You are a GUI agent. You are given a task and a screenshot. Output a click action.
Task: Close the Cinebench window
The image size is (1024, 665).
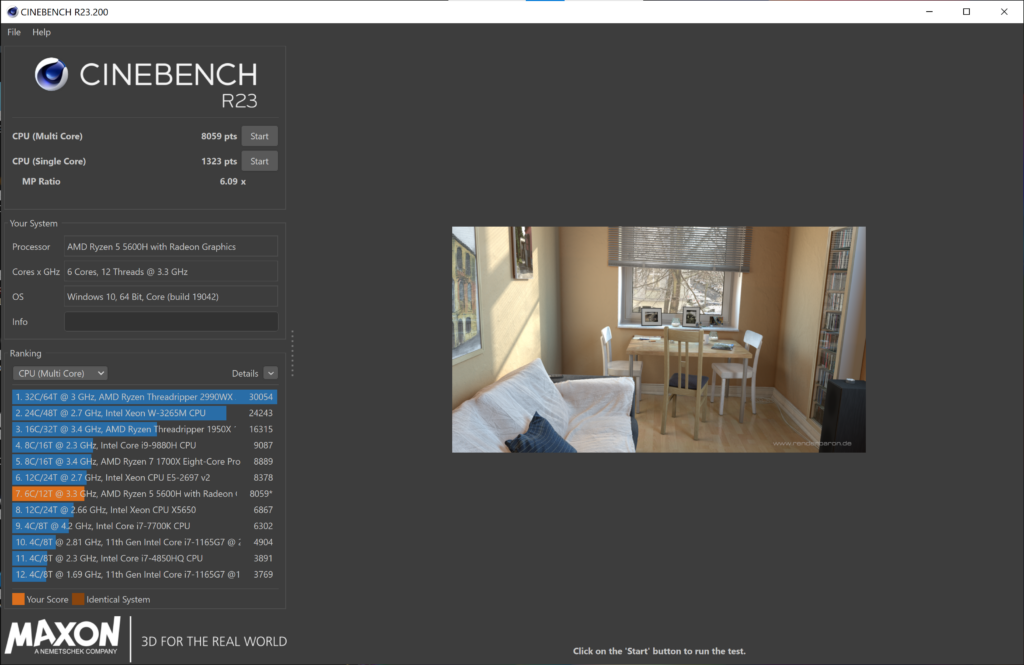coord(1004,12)
